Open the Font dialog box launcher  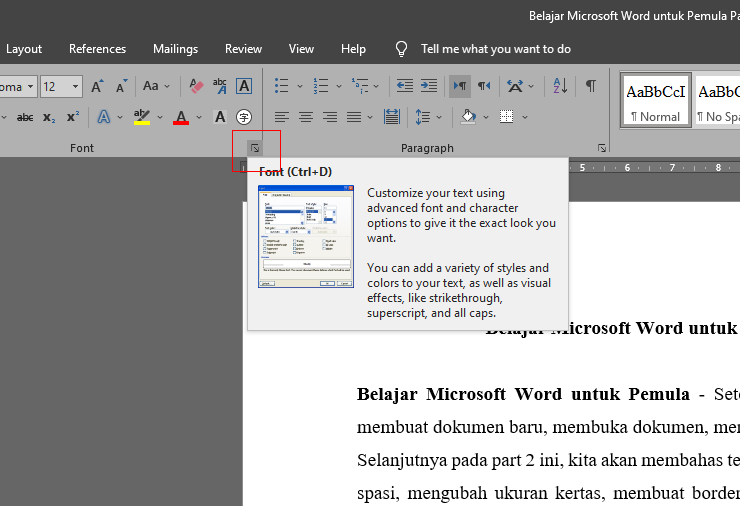point(255,148)
